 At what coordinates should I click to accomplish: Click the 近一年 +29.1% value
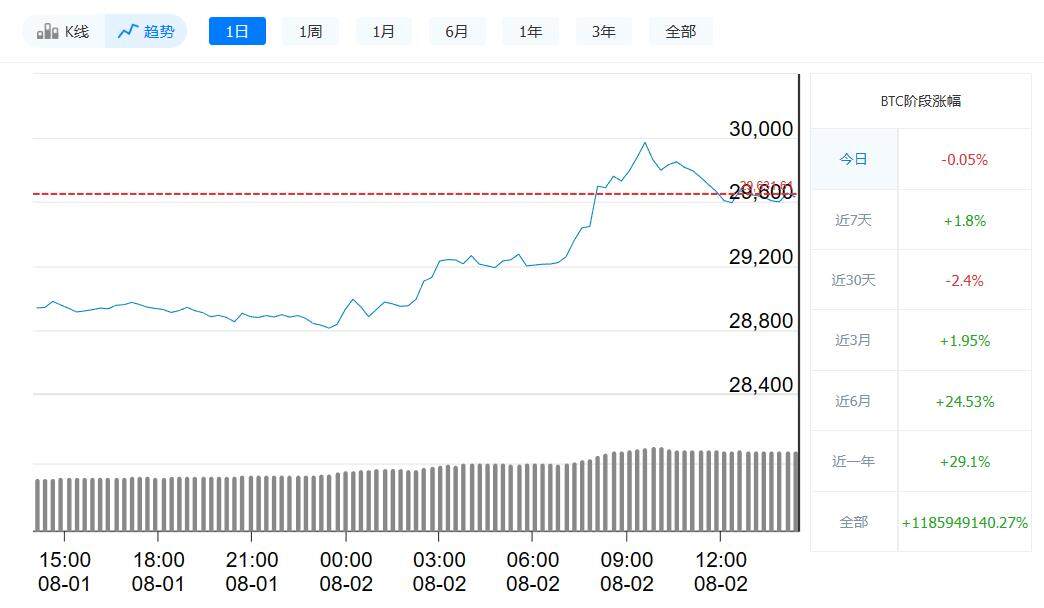coord(964,461)
